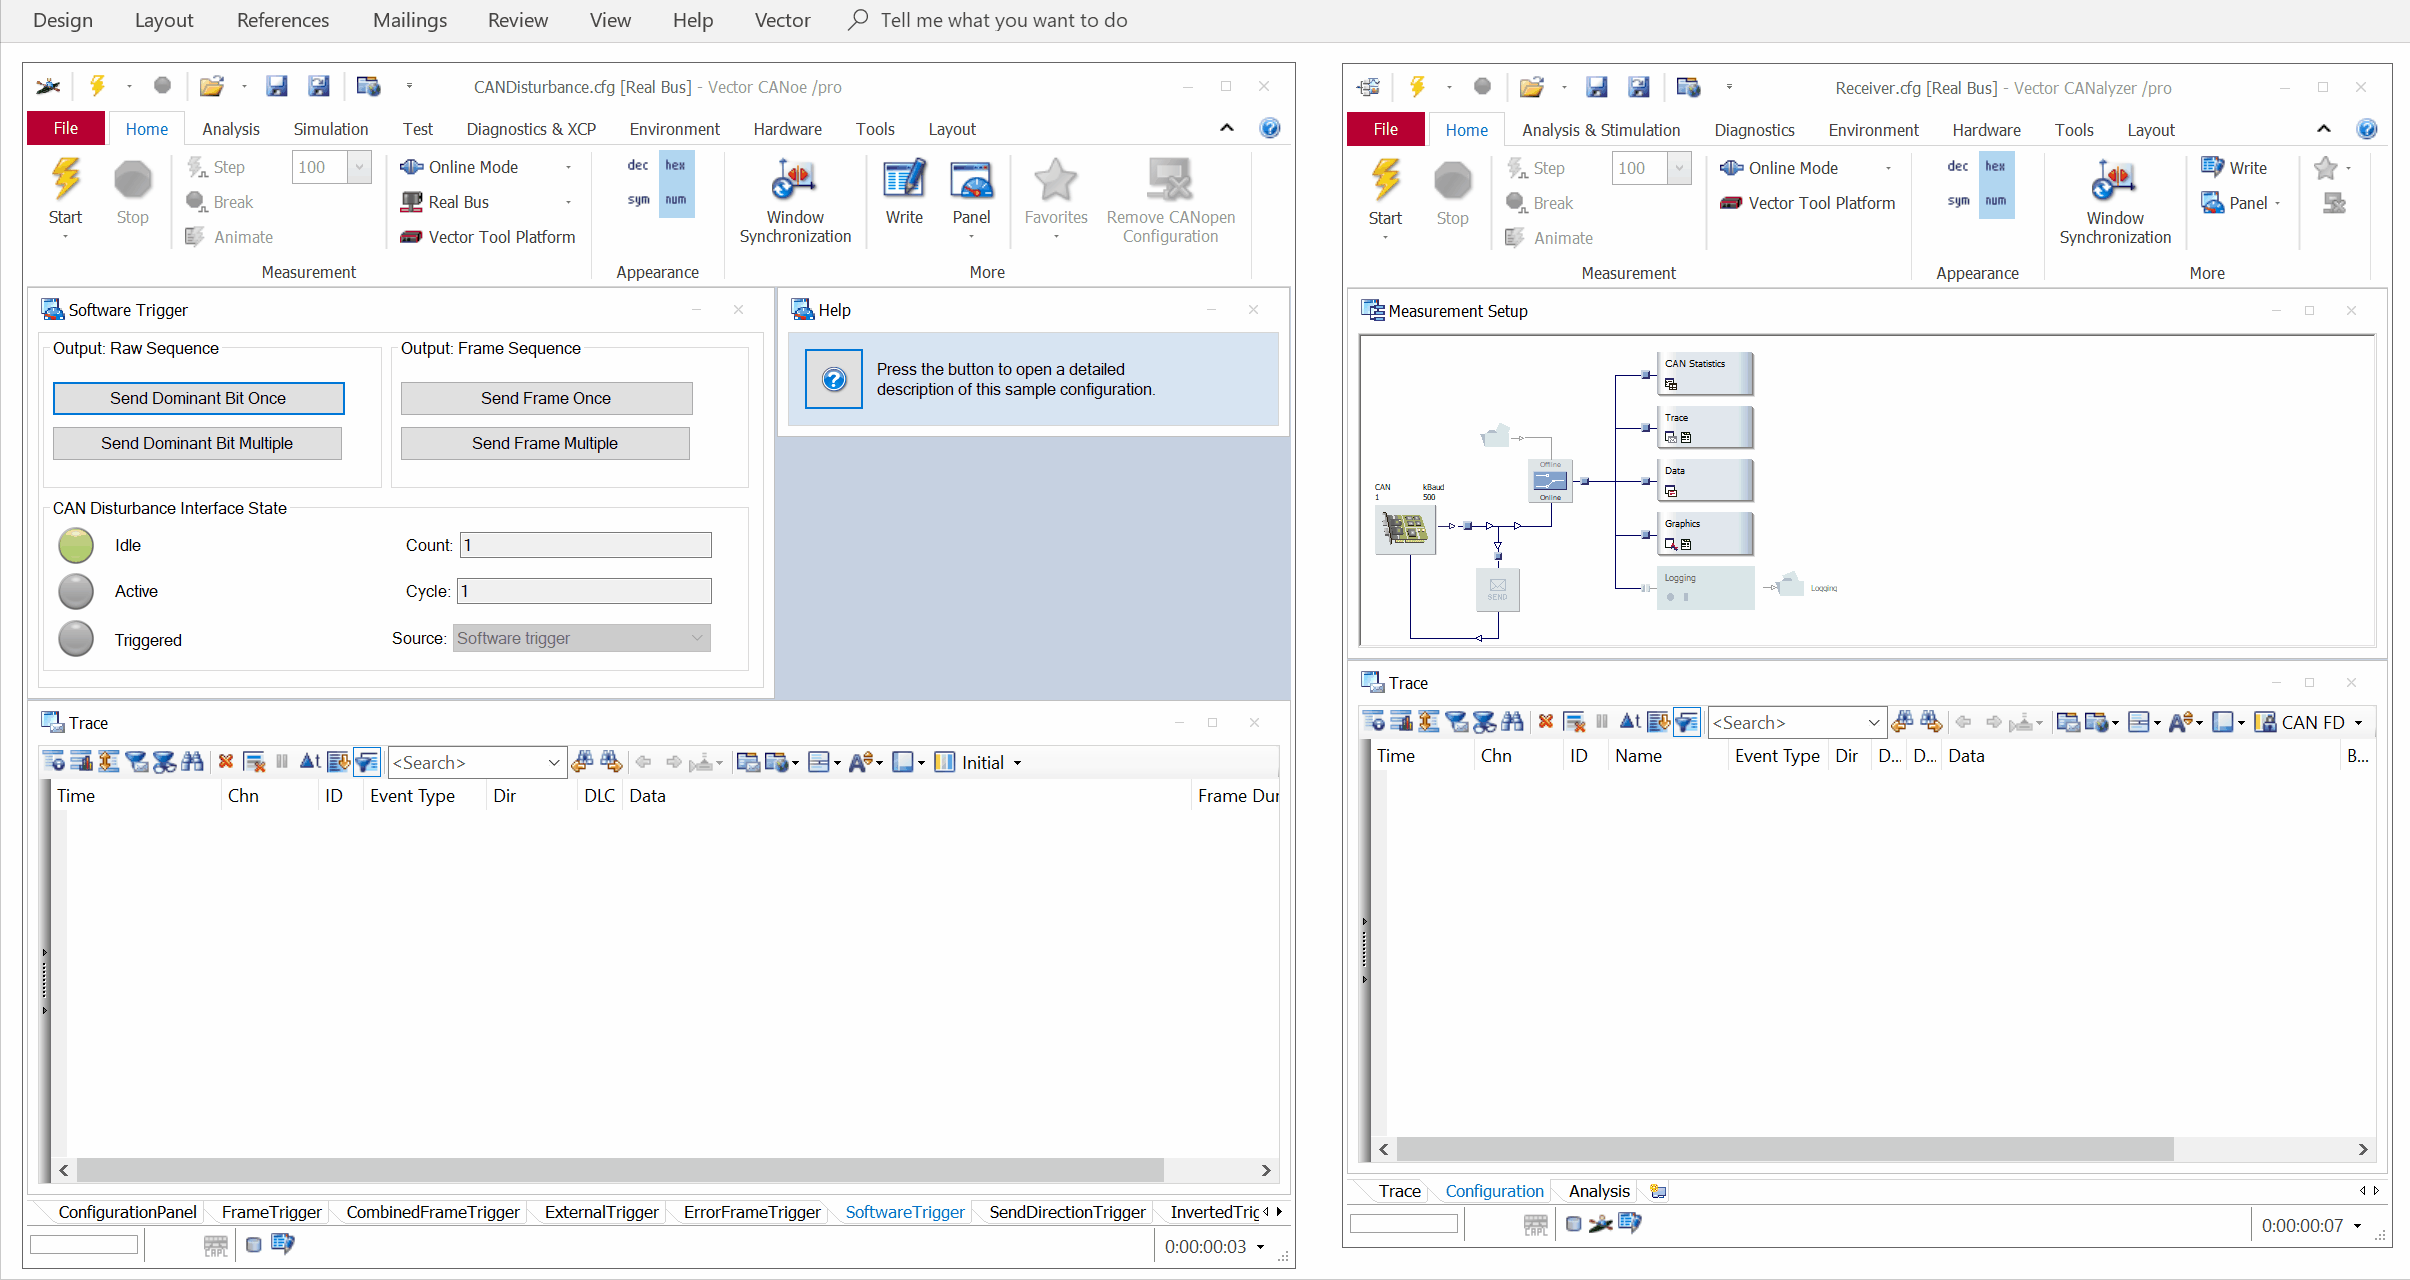Open the CAN FD column layout dropdown
This screenshot has height=1280, width=2410.
pyautogui.click(x=2358, y=723)
